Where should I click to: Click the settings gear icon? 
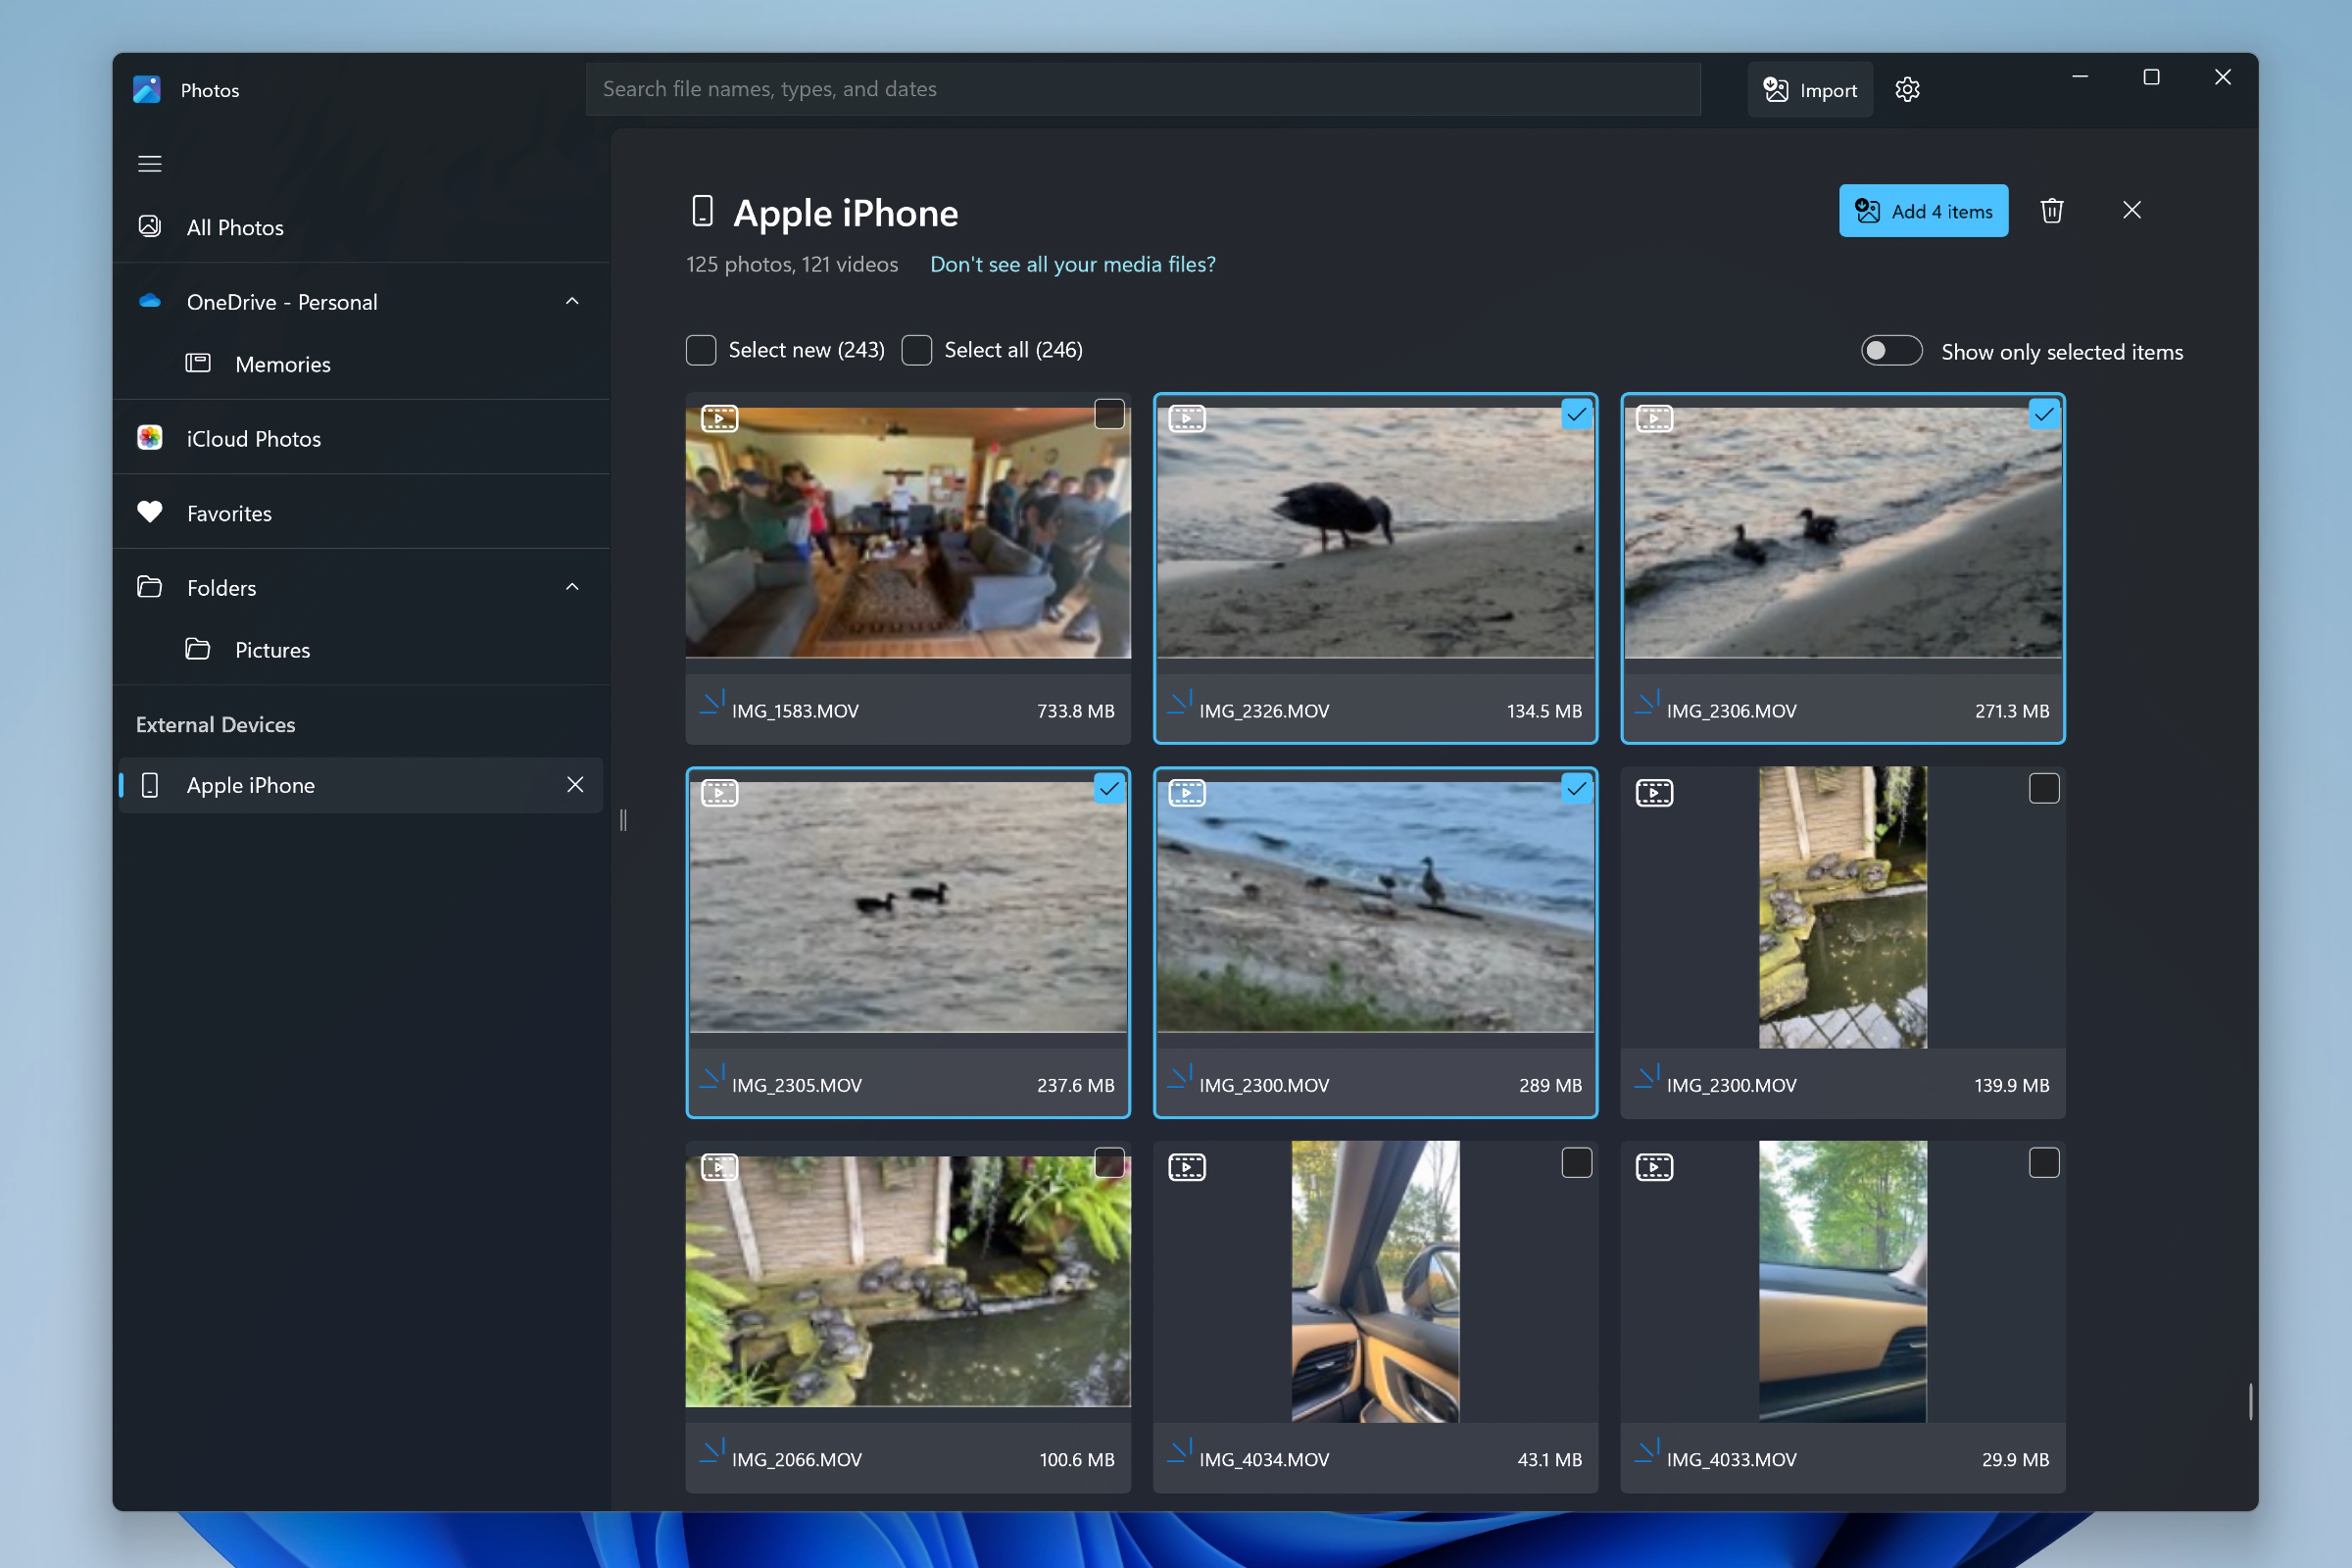pyautogui.click(x=1906, y=89)
